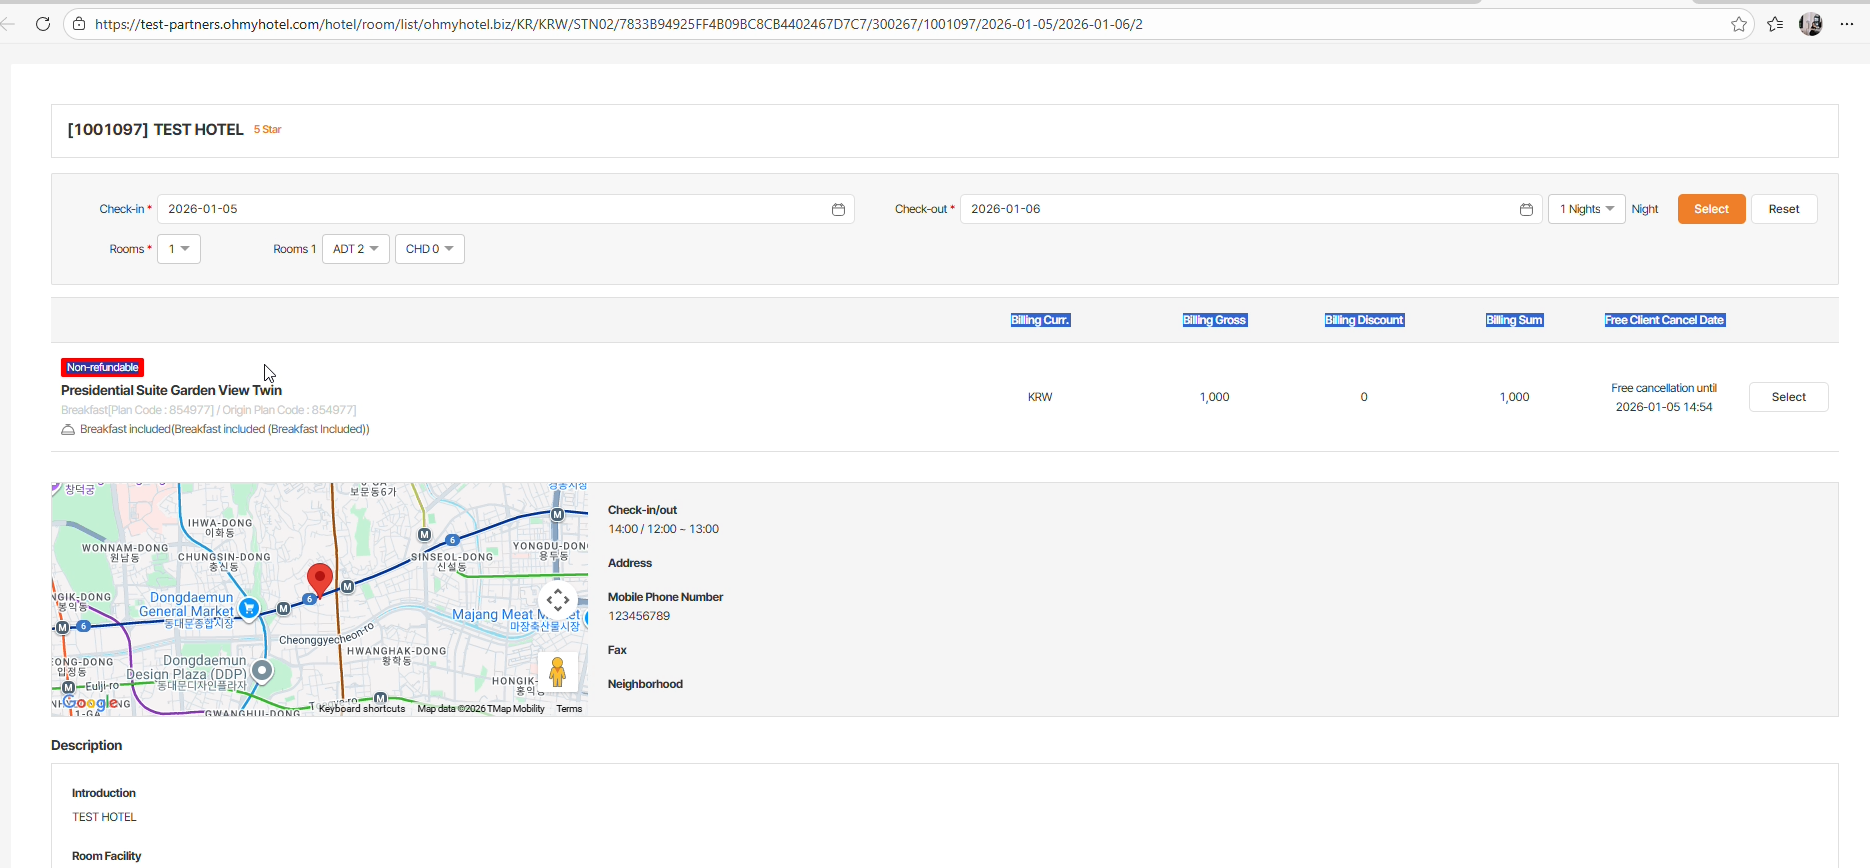
Task: Open the Rooms count dropdown
Action: [179, 249]
